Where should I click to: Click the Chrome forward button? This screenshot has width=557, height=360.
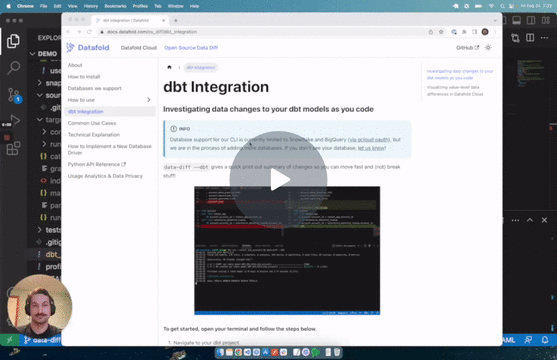point(79,32)
